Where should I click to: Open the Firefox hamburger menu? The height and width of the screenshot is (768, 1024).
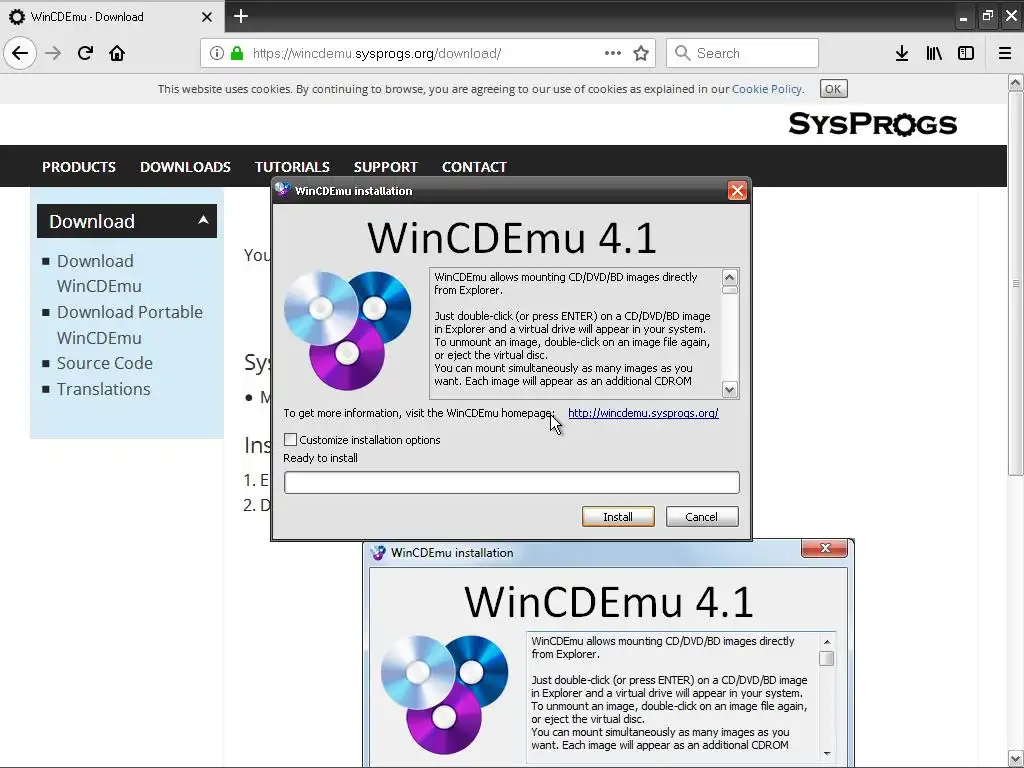[1005, 53]
